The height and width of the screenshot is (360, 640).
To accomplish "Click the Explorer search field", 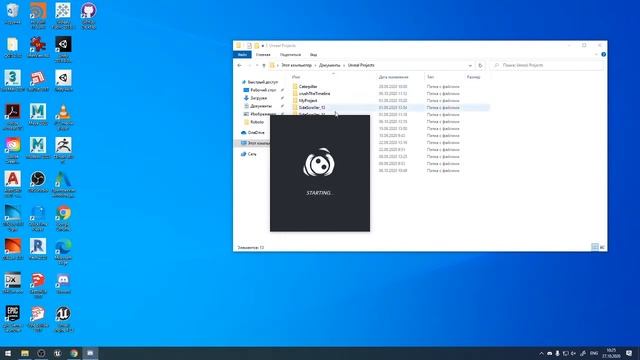I will pos(547,65).
